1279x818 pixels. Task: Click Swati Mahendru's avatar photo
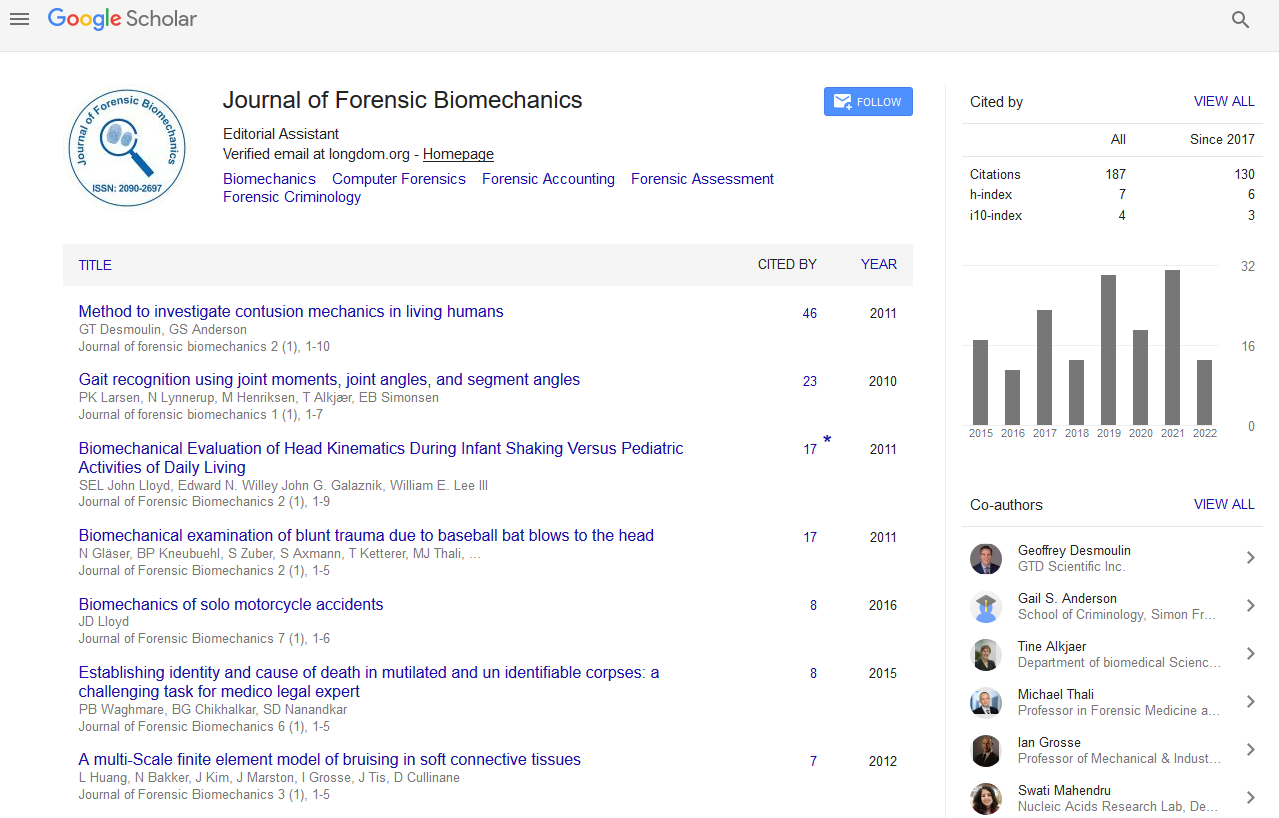[x=986, y=798]
